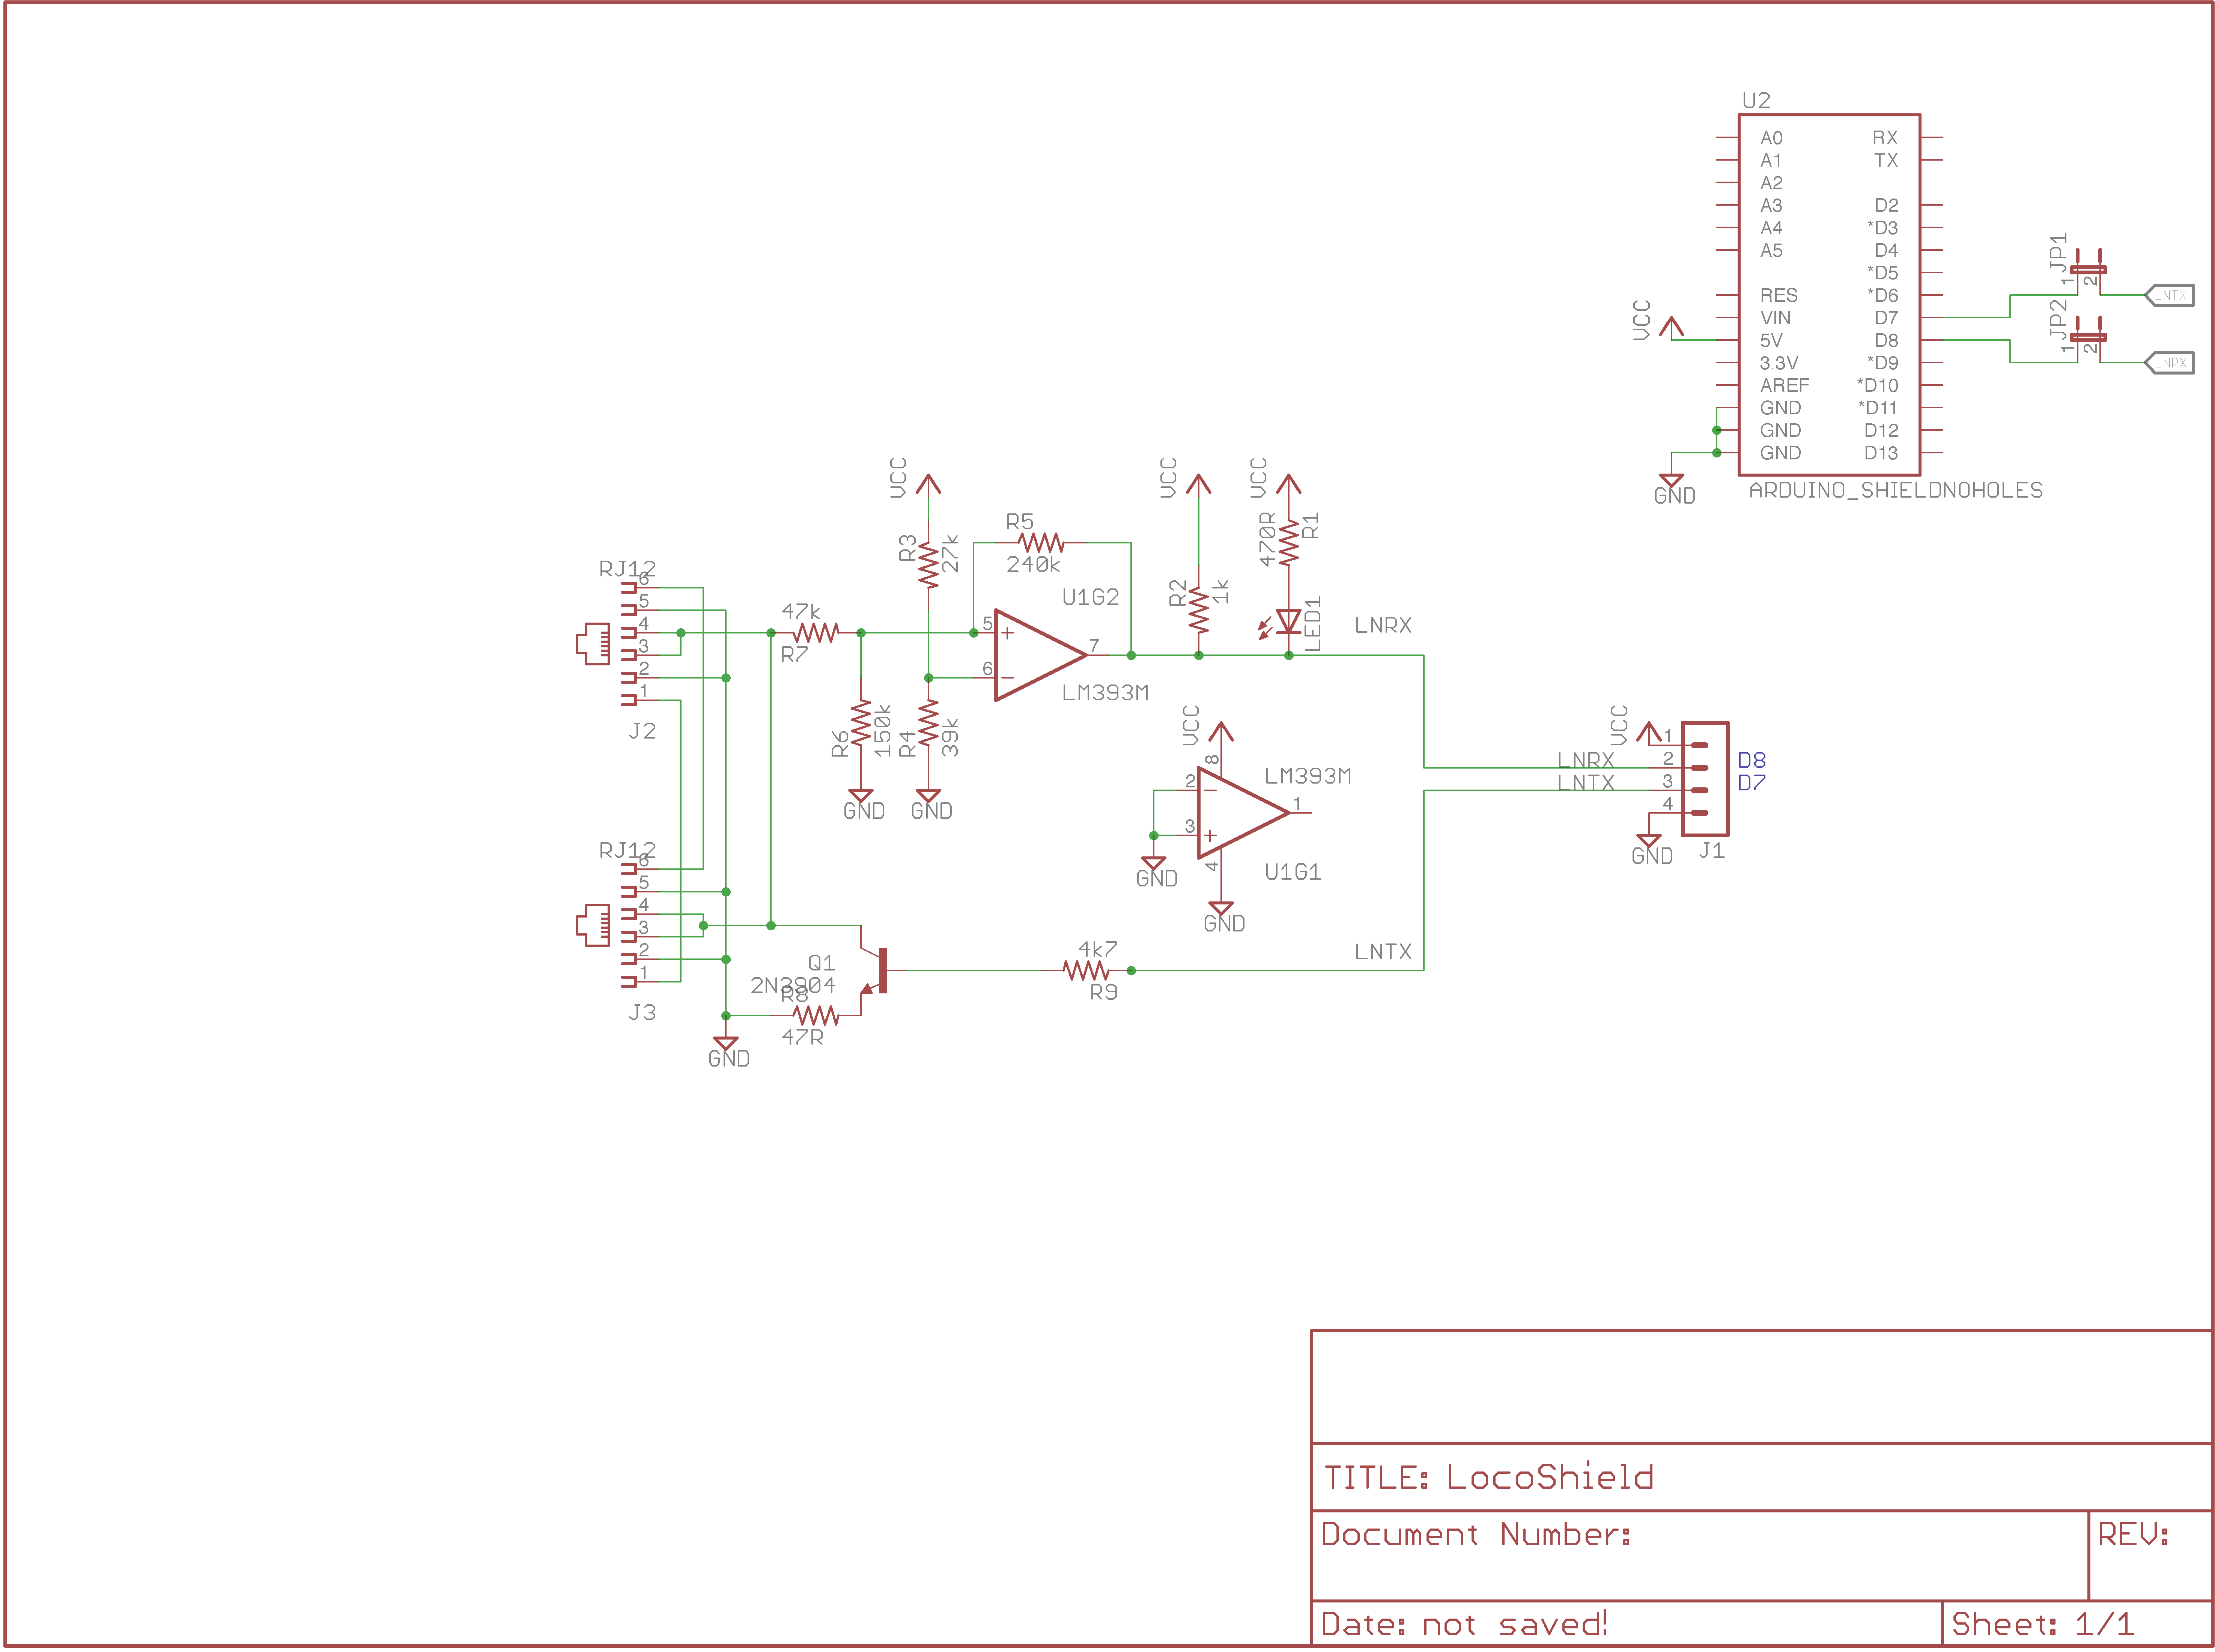Click the J3 connector designator
2215x1652 pixels.
[x=642, y=1013]
